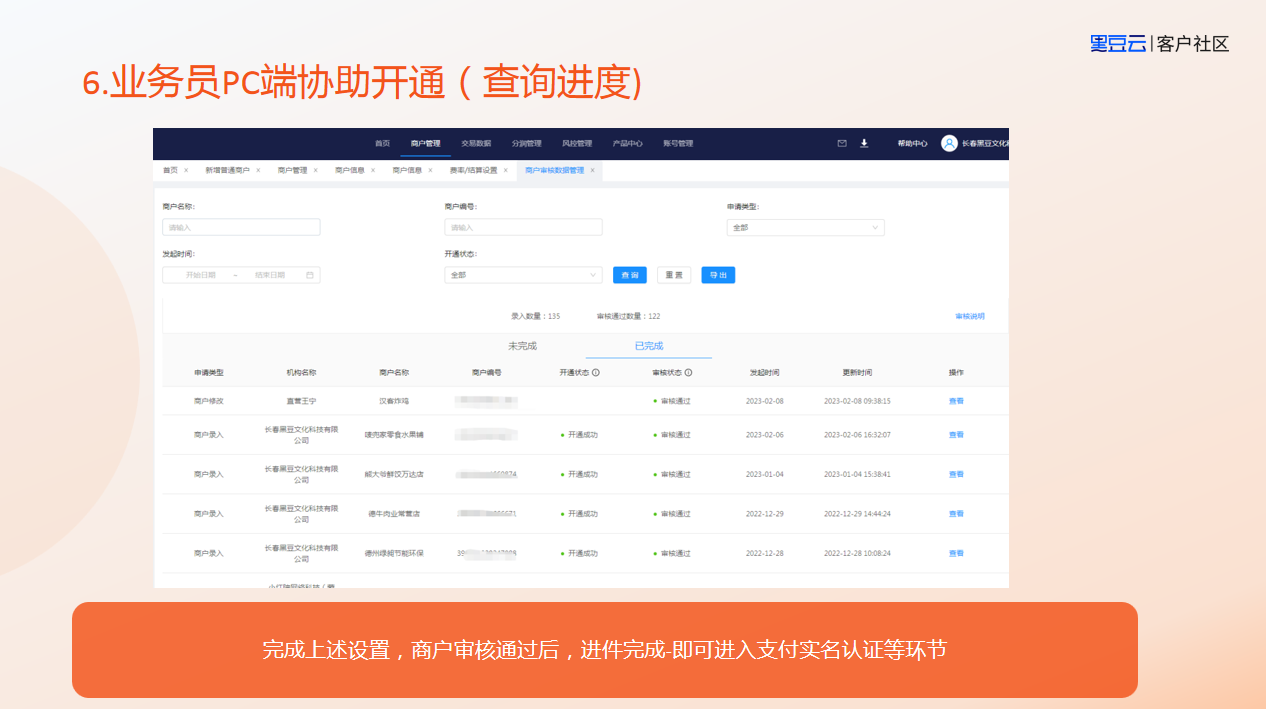Click info icon next to 审核状态 header
This screenshot has width=1266, height=709.
point(689,372)
